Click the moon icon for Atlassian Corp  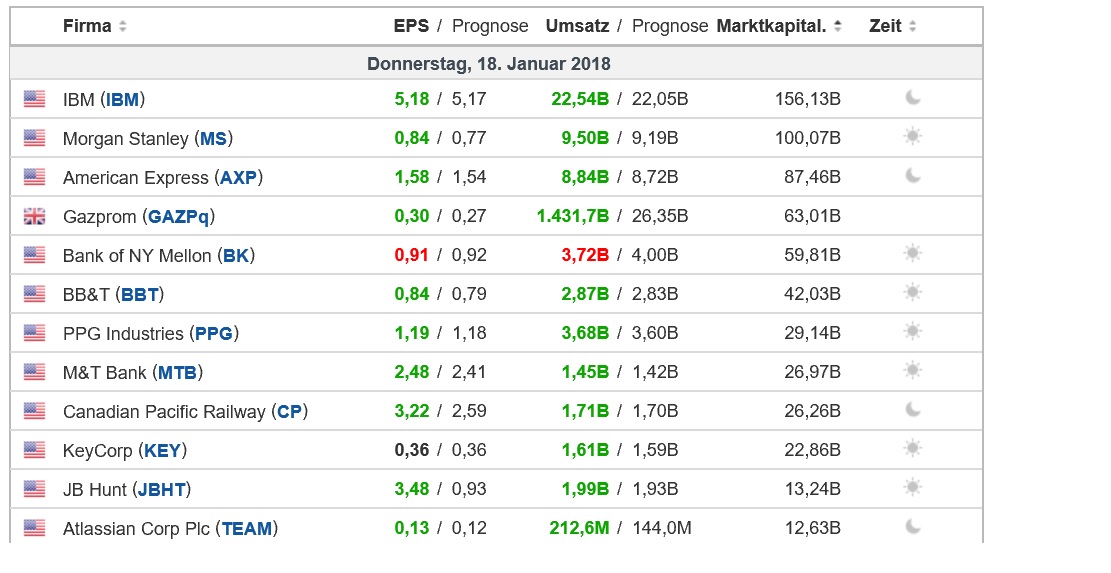click(x=912, y=527)
